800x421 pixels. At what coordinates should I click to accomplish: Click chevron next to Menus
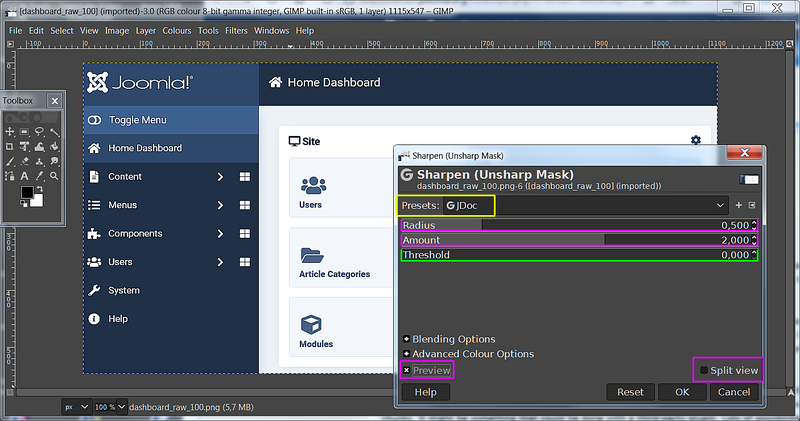(220, 205)
